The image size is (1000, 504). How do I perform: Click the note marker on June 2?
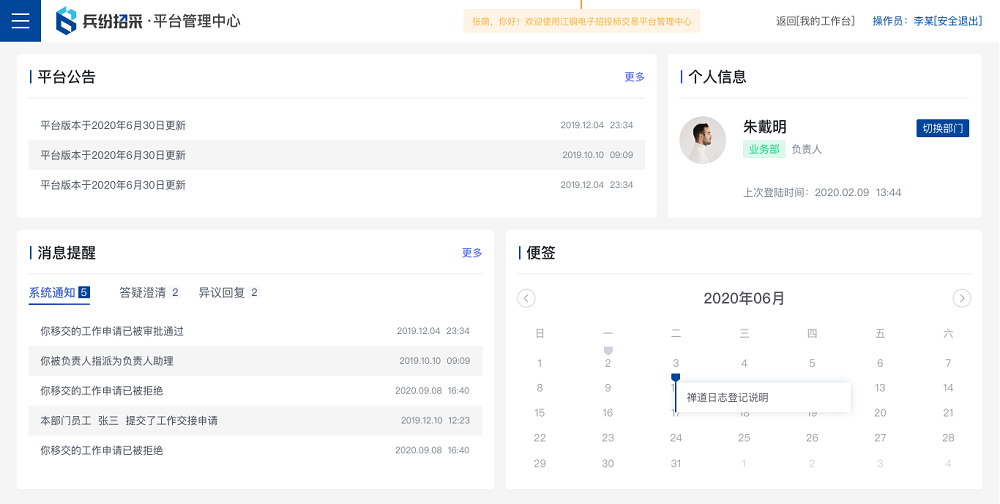coord(608,351)
